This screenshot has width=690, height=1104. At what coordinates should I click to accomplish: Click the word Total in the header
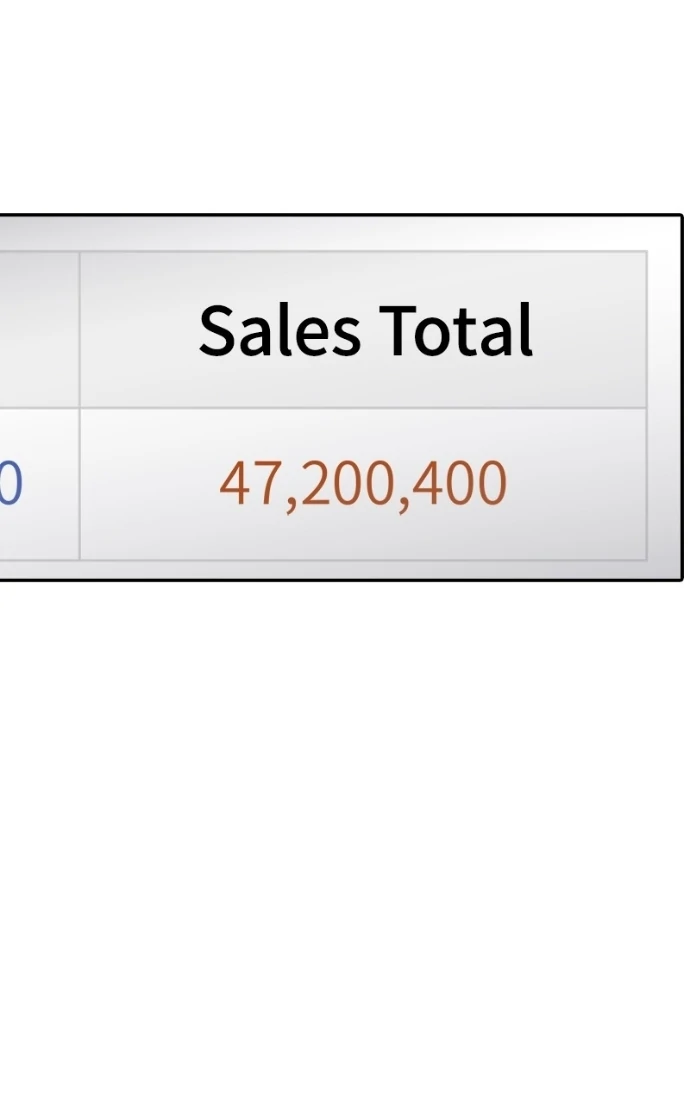(456, 330)
